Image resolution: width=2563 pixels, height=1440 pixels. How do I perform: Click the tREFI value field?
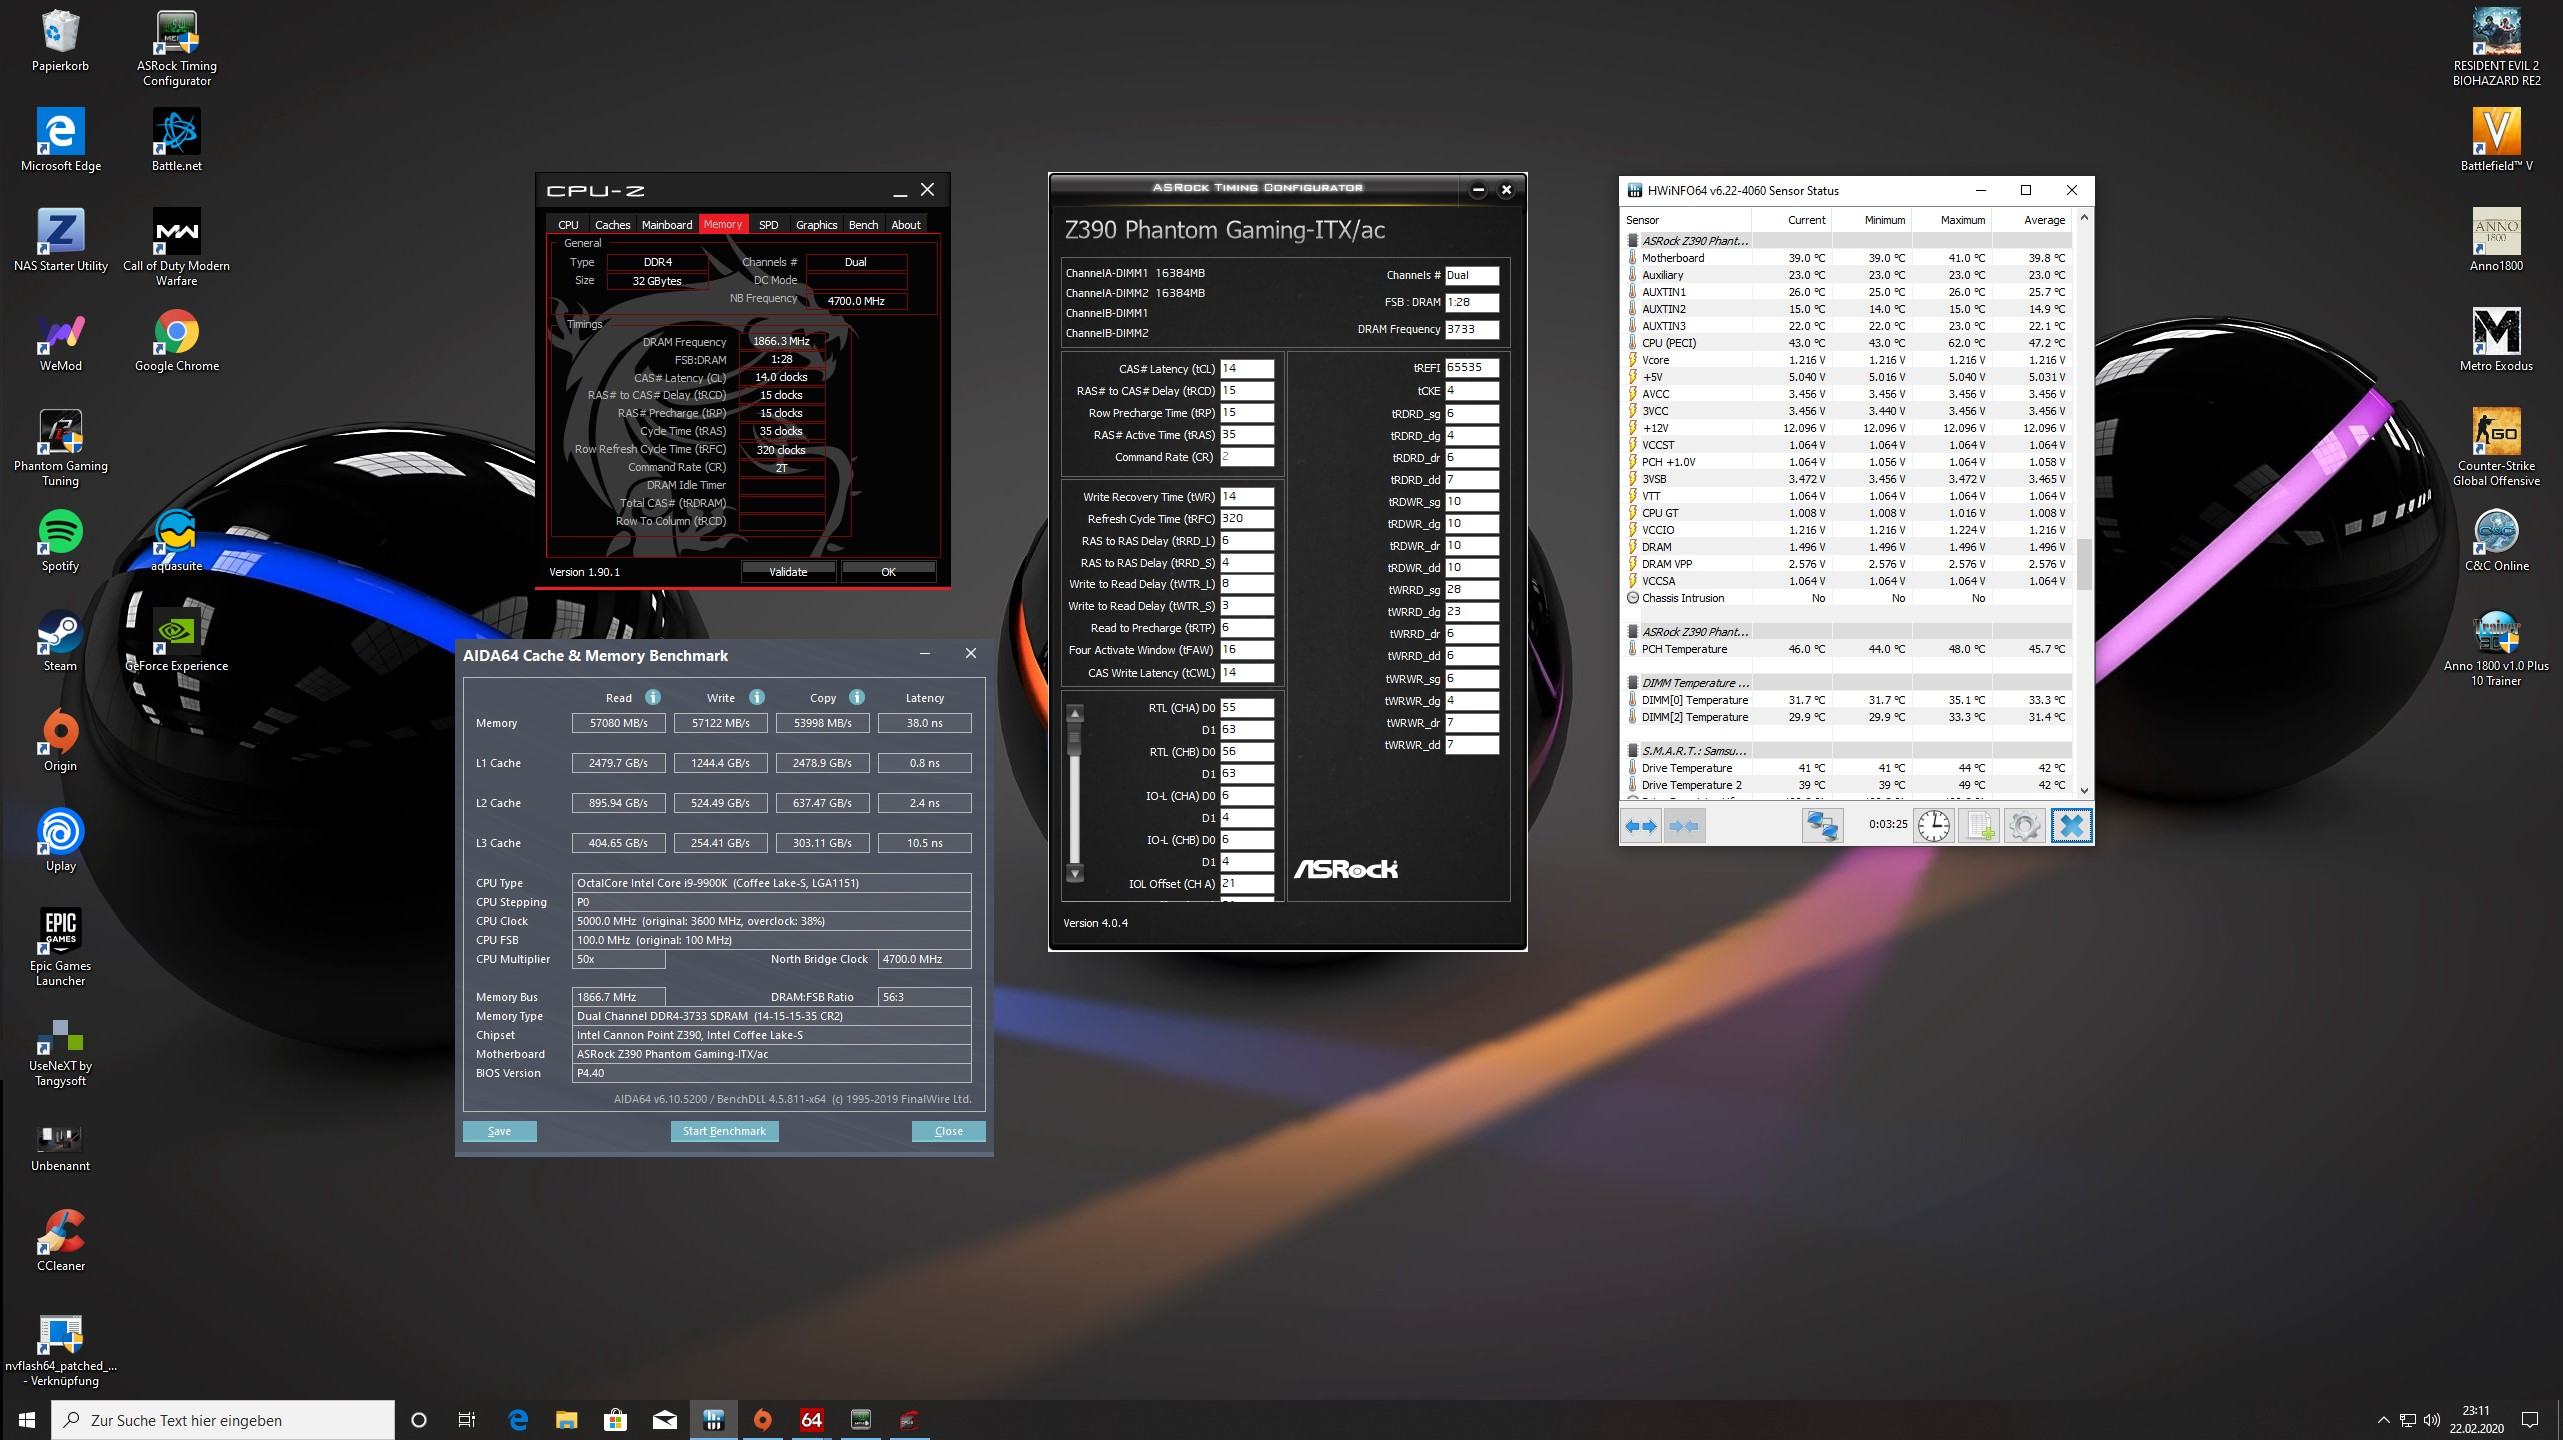(x=1471, y=367)
